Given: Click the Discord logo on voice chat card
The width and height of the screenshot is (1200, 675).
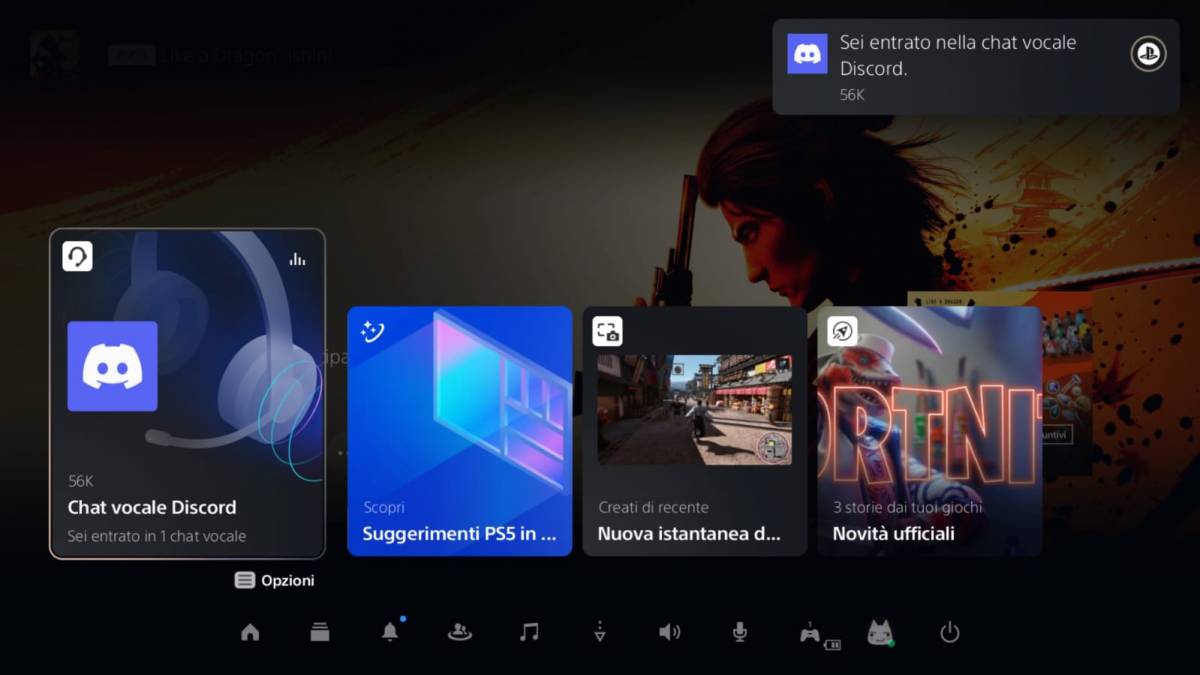Looking at the screenshot, I should coord(112,366).
